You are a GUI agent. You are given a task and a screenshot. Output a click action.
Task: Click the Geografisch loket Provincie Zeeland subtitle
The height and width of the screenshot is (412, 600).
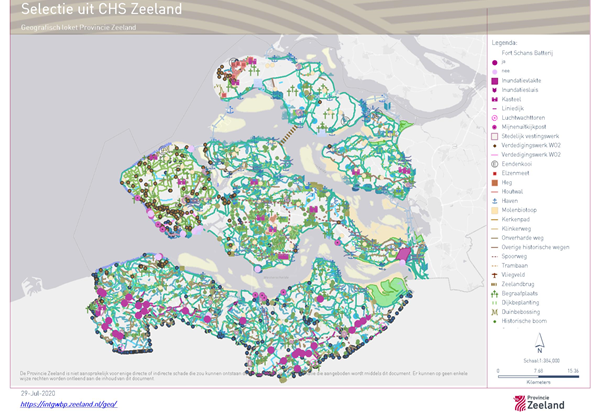point(78,27)
